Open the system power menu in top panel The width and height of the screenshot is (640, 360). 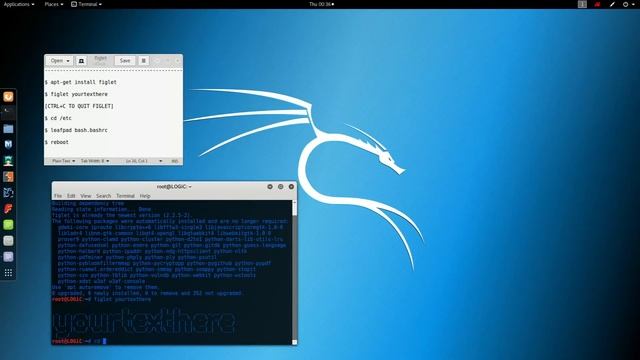(628, 4)
